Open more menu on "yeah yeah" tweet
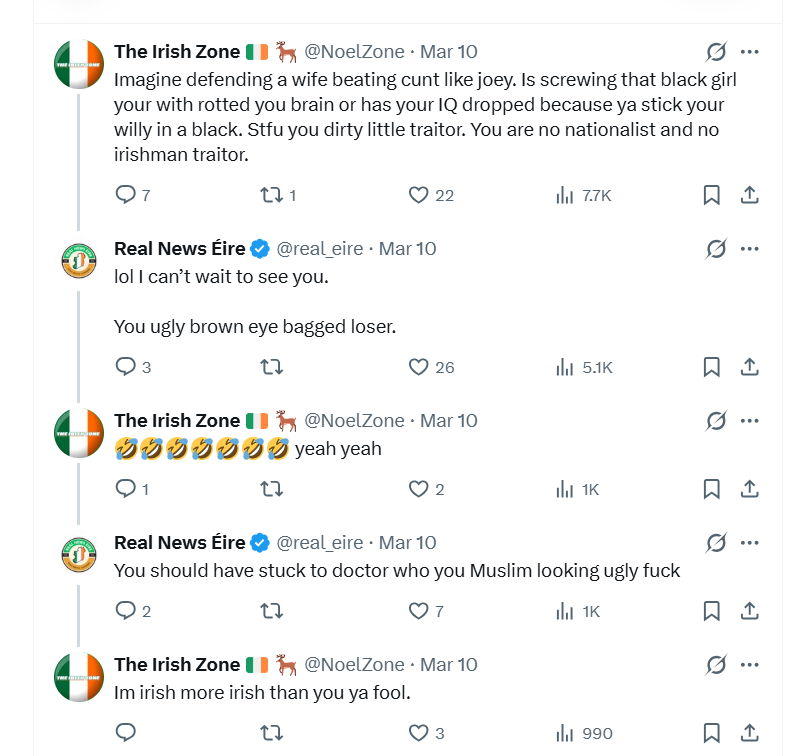The width and height of the screenshot is (785, 756). [x=749, y=420]
